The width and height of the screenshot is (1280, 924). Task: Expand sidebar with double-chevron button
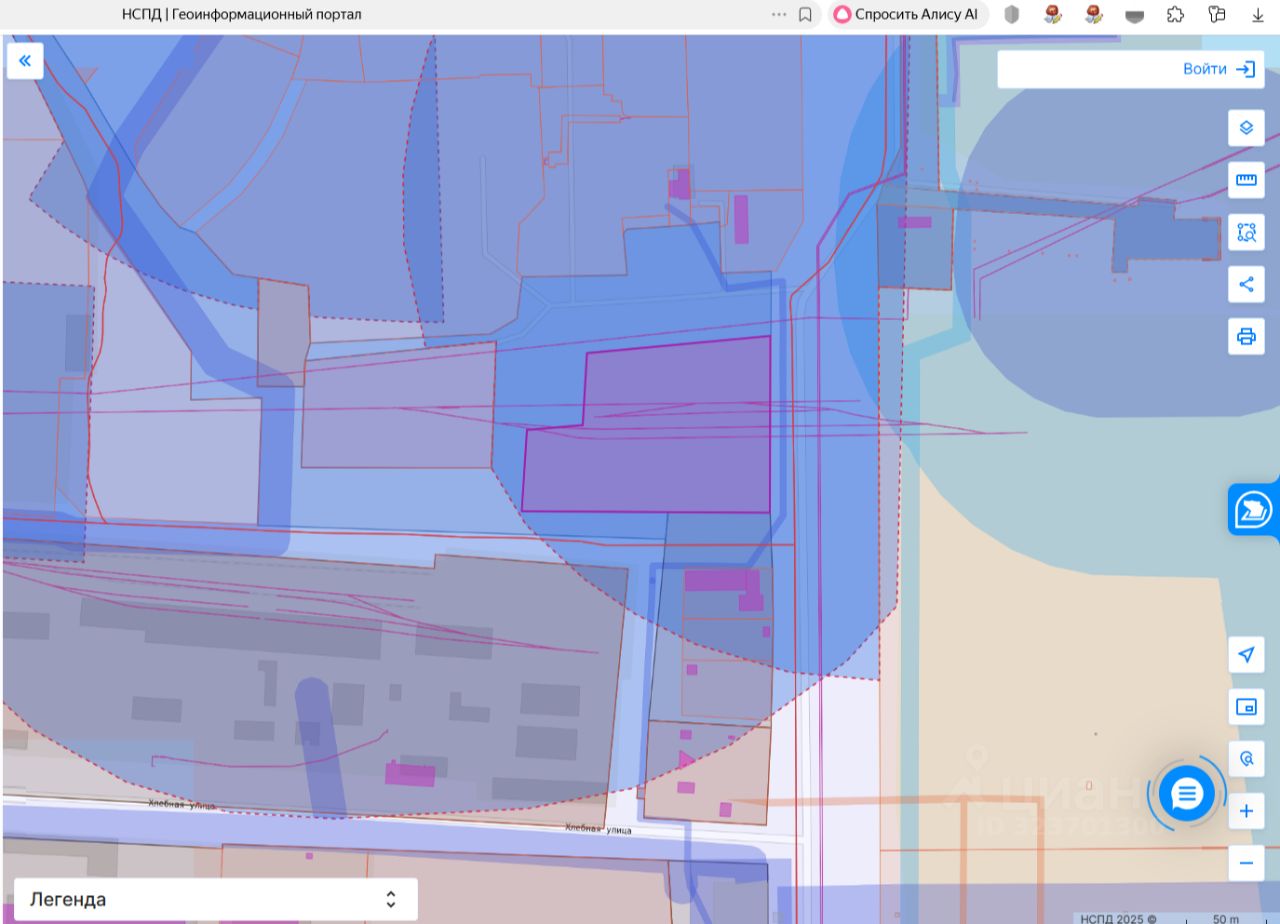tap(25, 61)
